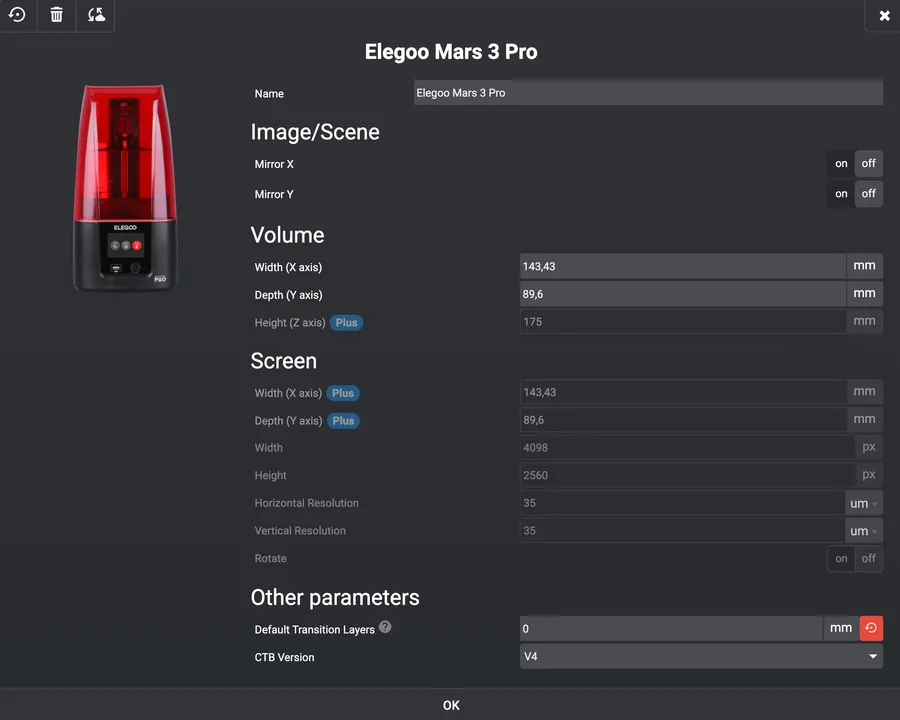Click the Vertical Resolution value field
The height and width of the screenshot is (720, 900).
click(682, 531)
